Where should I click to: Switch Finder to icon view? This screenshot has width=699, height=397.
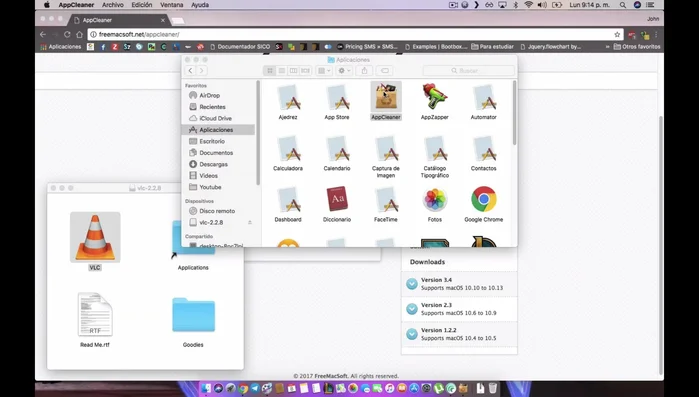(270, 70)
